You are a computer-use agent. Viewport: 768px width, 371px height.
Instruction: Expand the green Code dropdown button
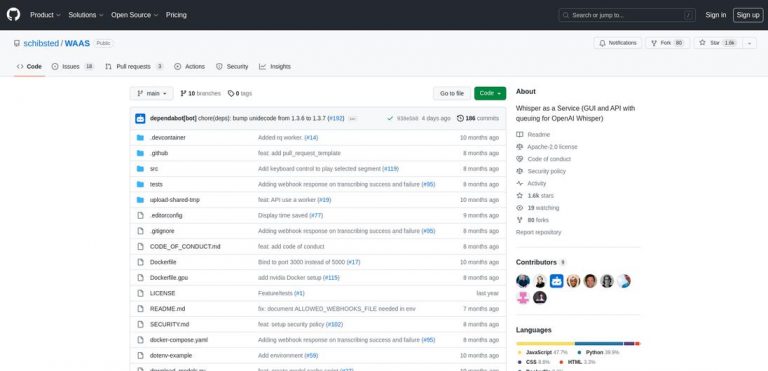coord(490,93)
